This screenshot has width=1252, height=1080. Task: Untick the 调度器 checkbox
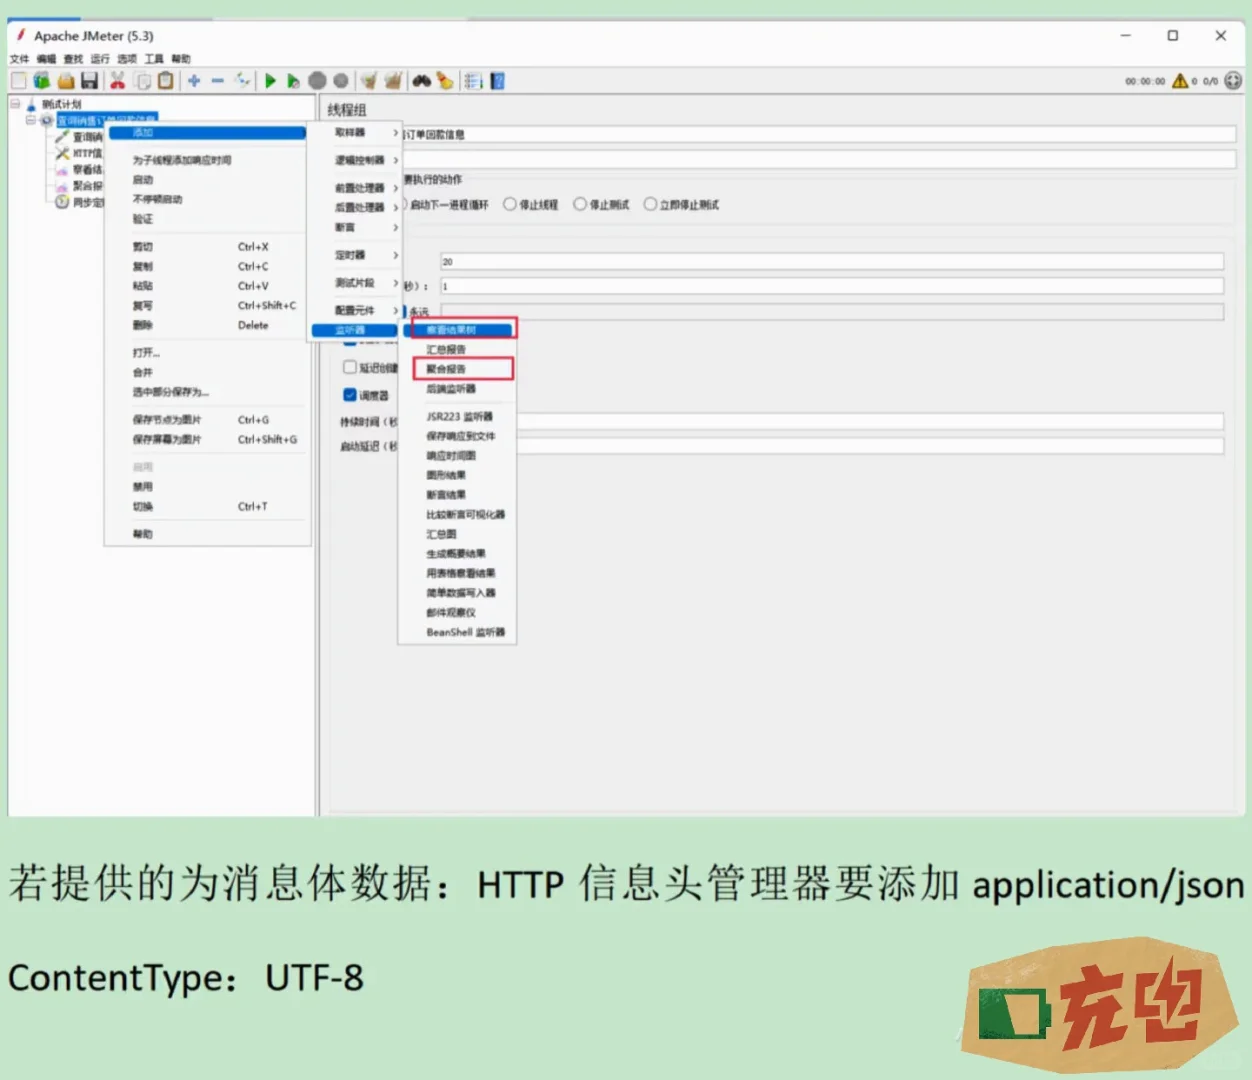point(350,394)
